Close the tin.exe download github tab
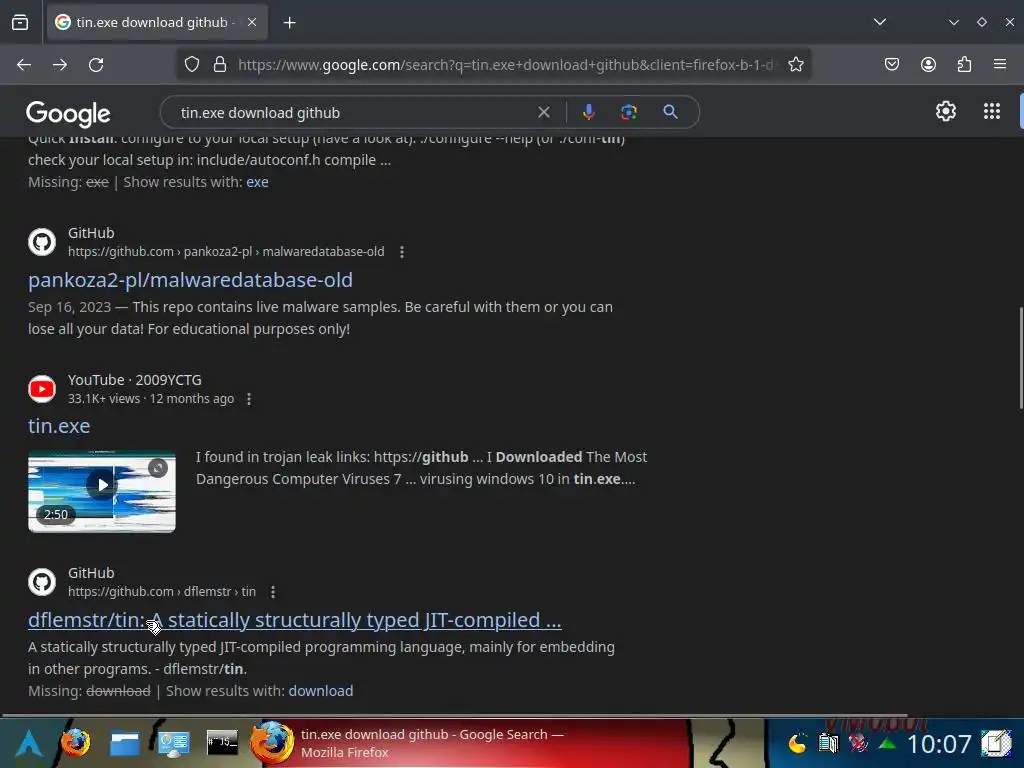This screenshot has width=1024, height=768. click(x=252, y=22)
